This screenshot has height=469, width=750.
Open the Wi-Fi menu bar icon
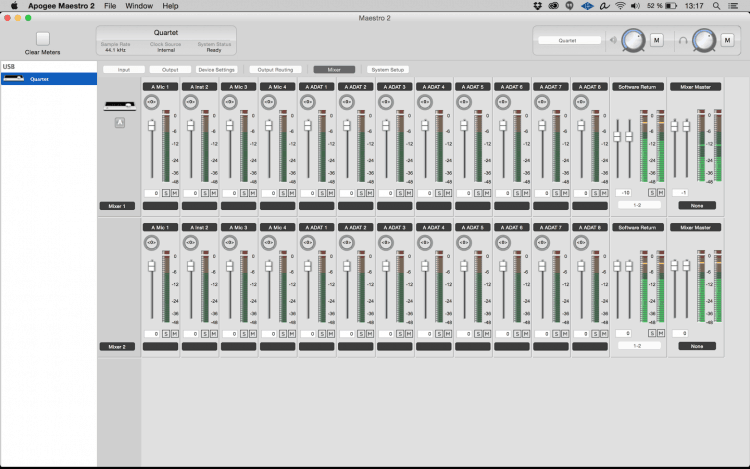pos(620,6)
